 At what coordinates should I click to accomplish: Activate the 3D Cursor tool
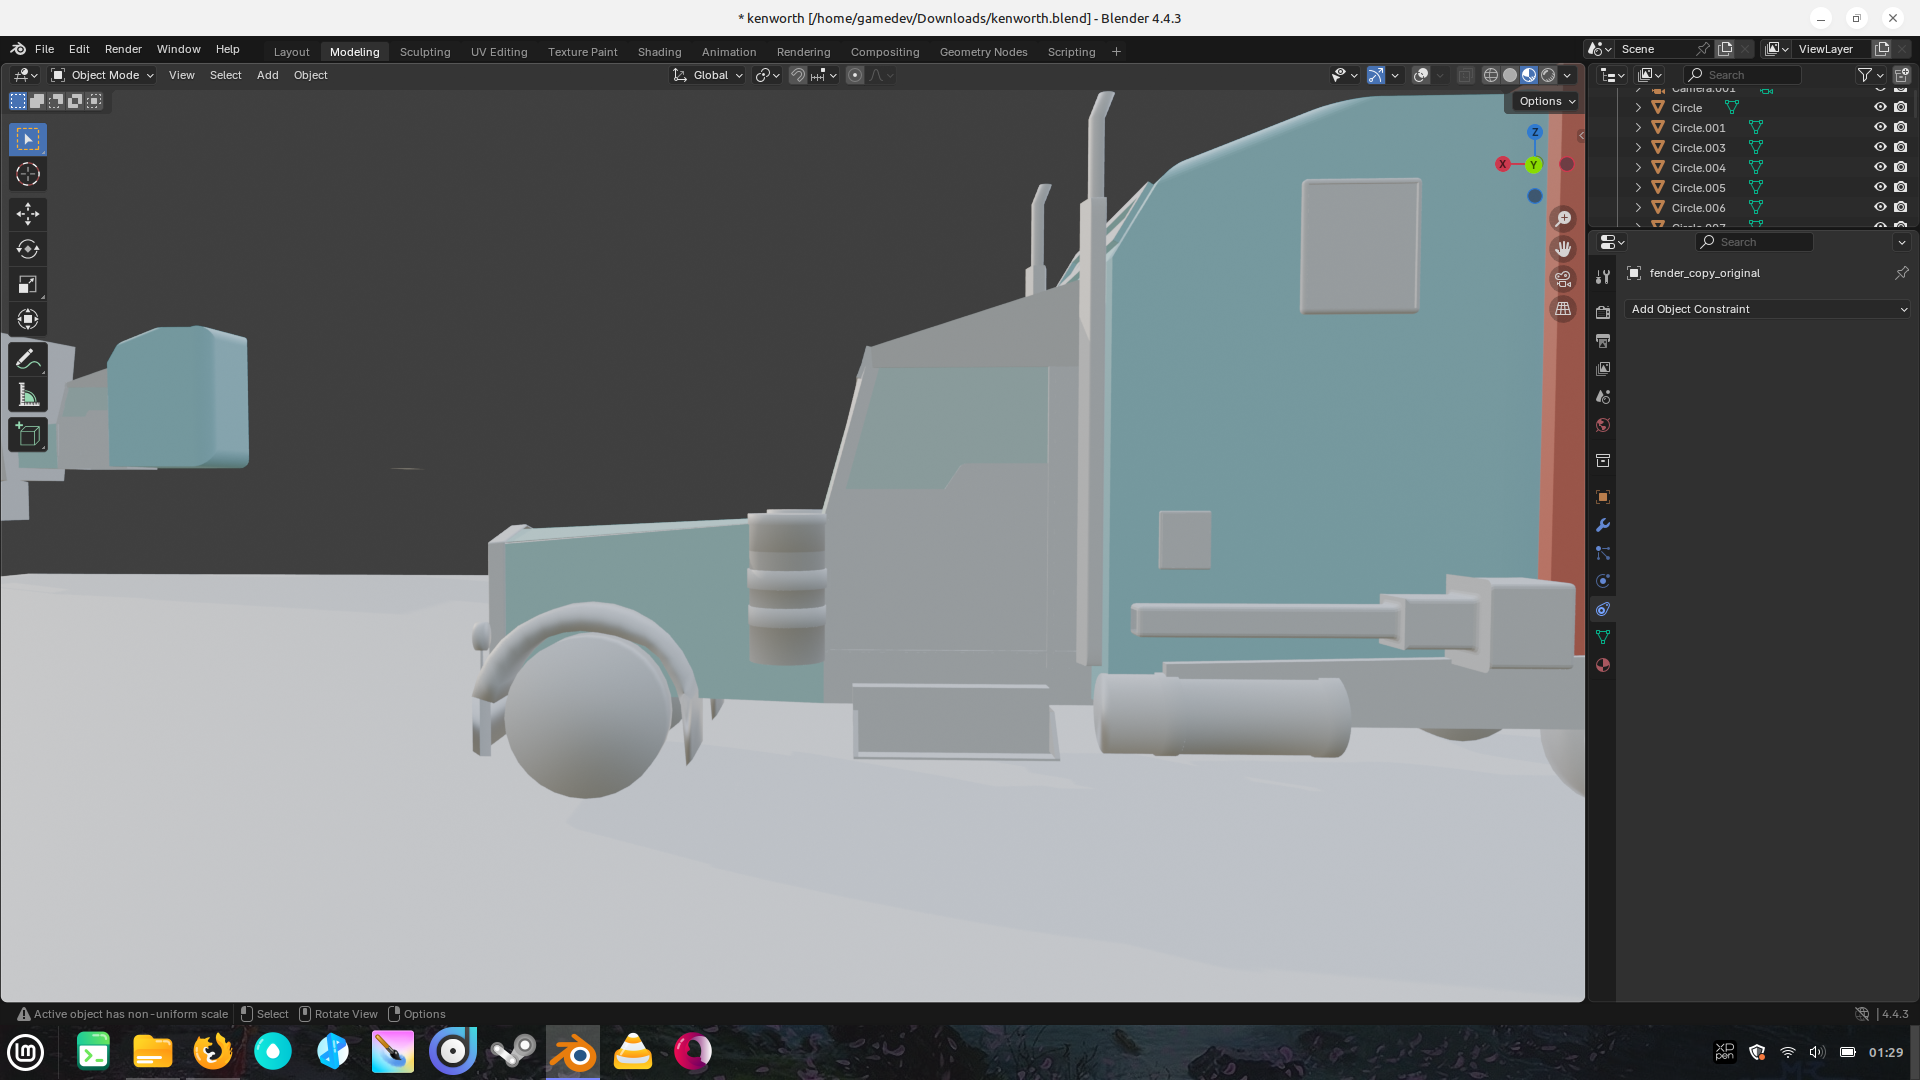[28, 174]
